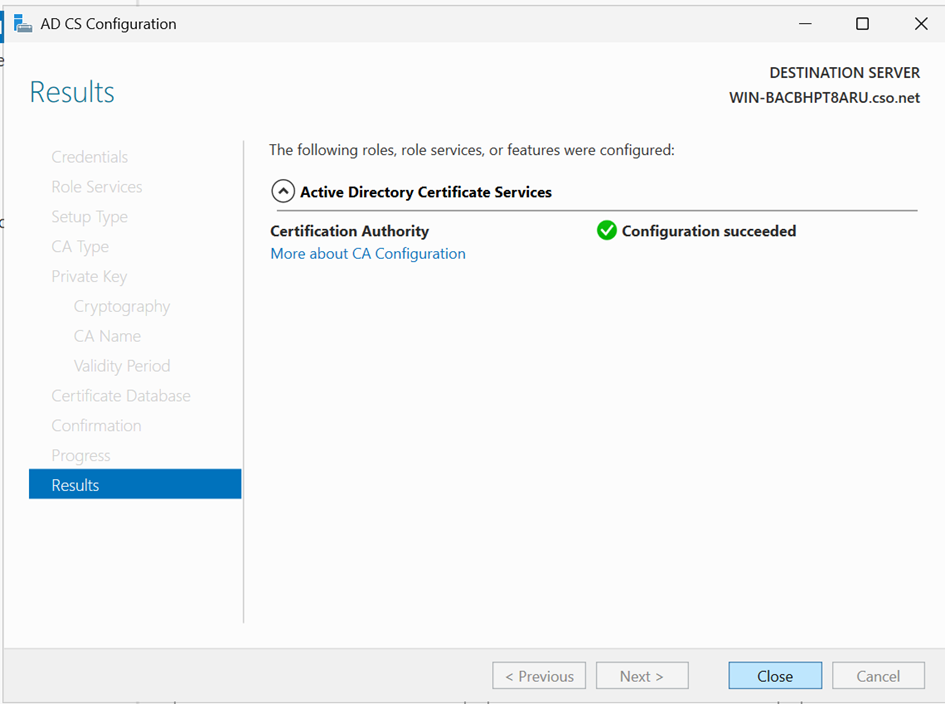Screen dimensions: 945x704
Task: Go to the Validity Period sub-step
Action: [122, 366]
